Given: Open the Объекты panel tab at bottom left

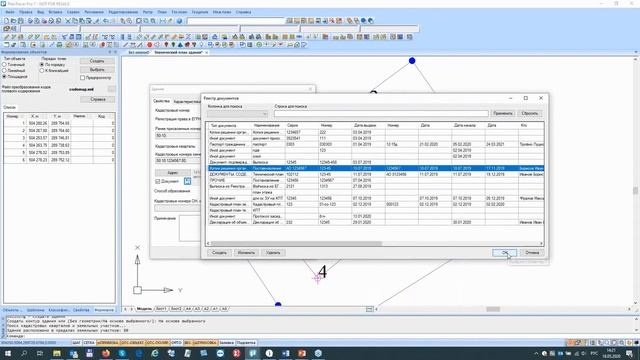Looking at the screenshot, I should [x=11, y=310].
